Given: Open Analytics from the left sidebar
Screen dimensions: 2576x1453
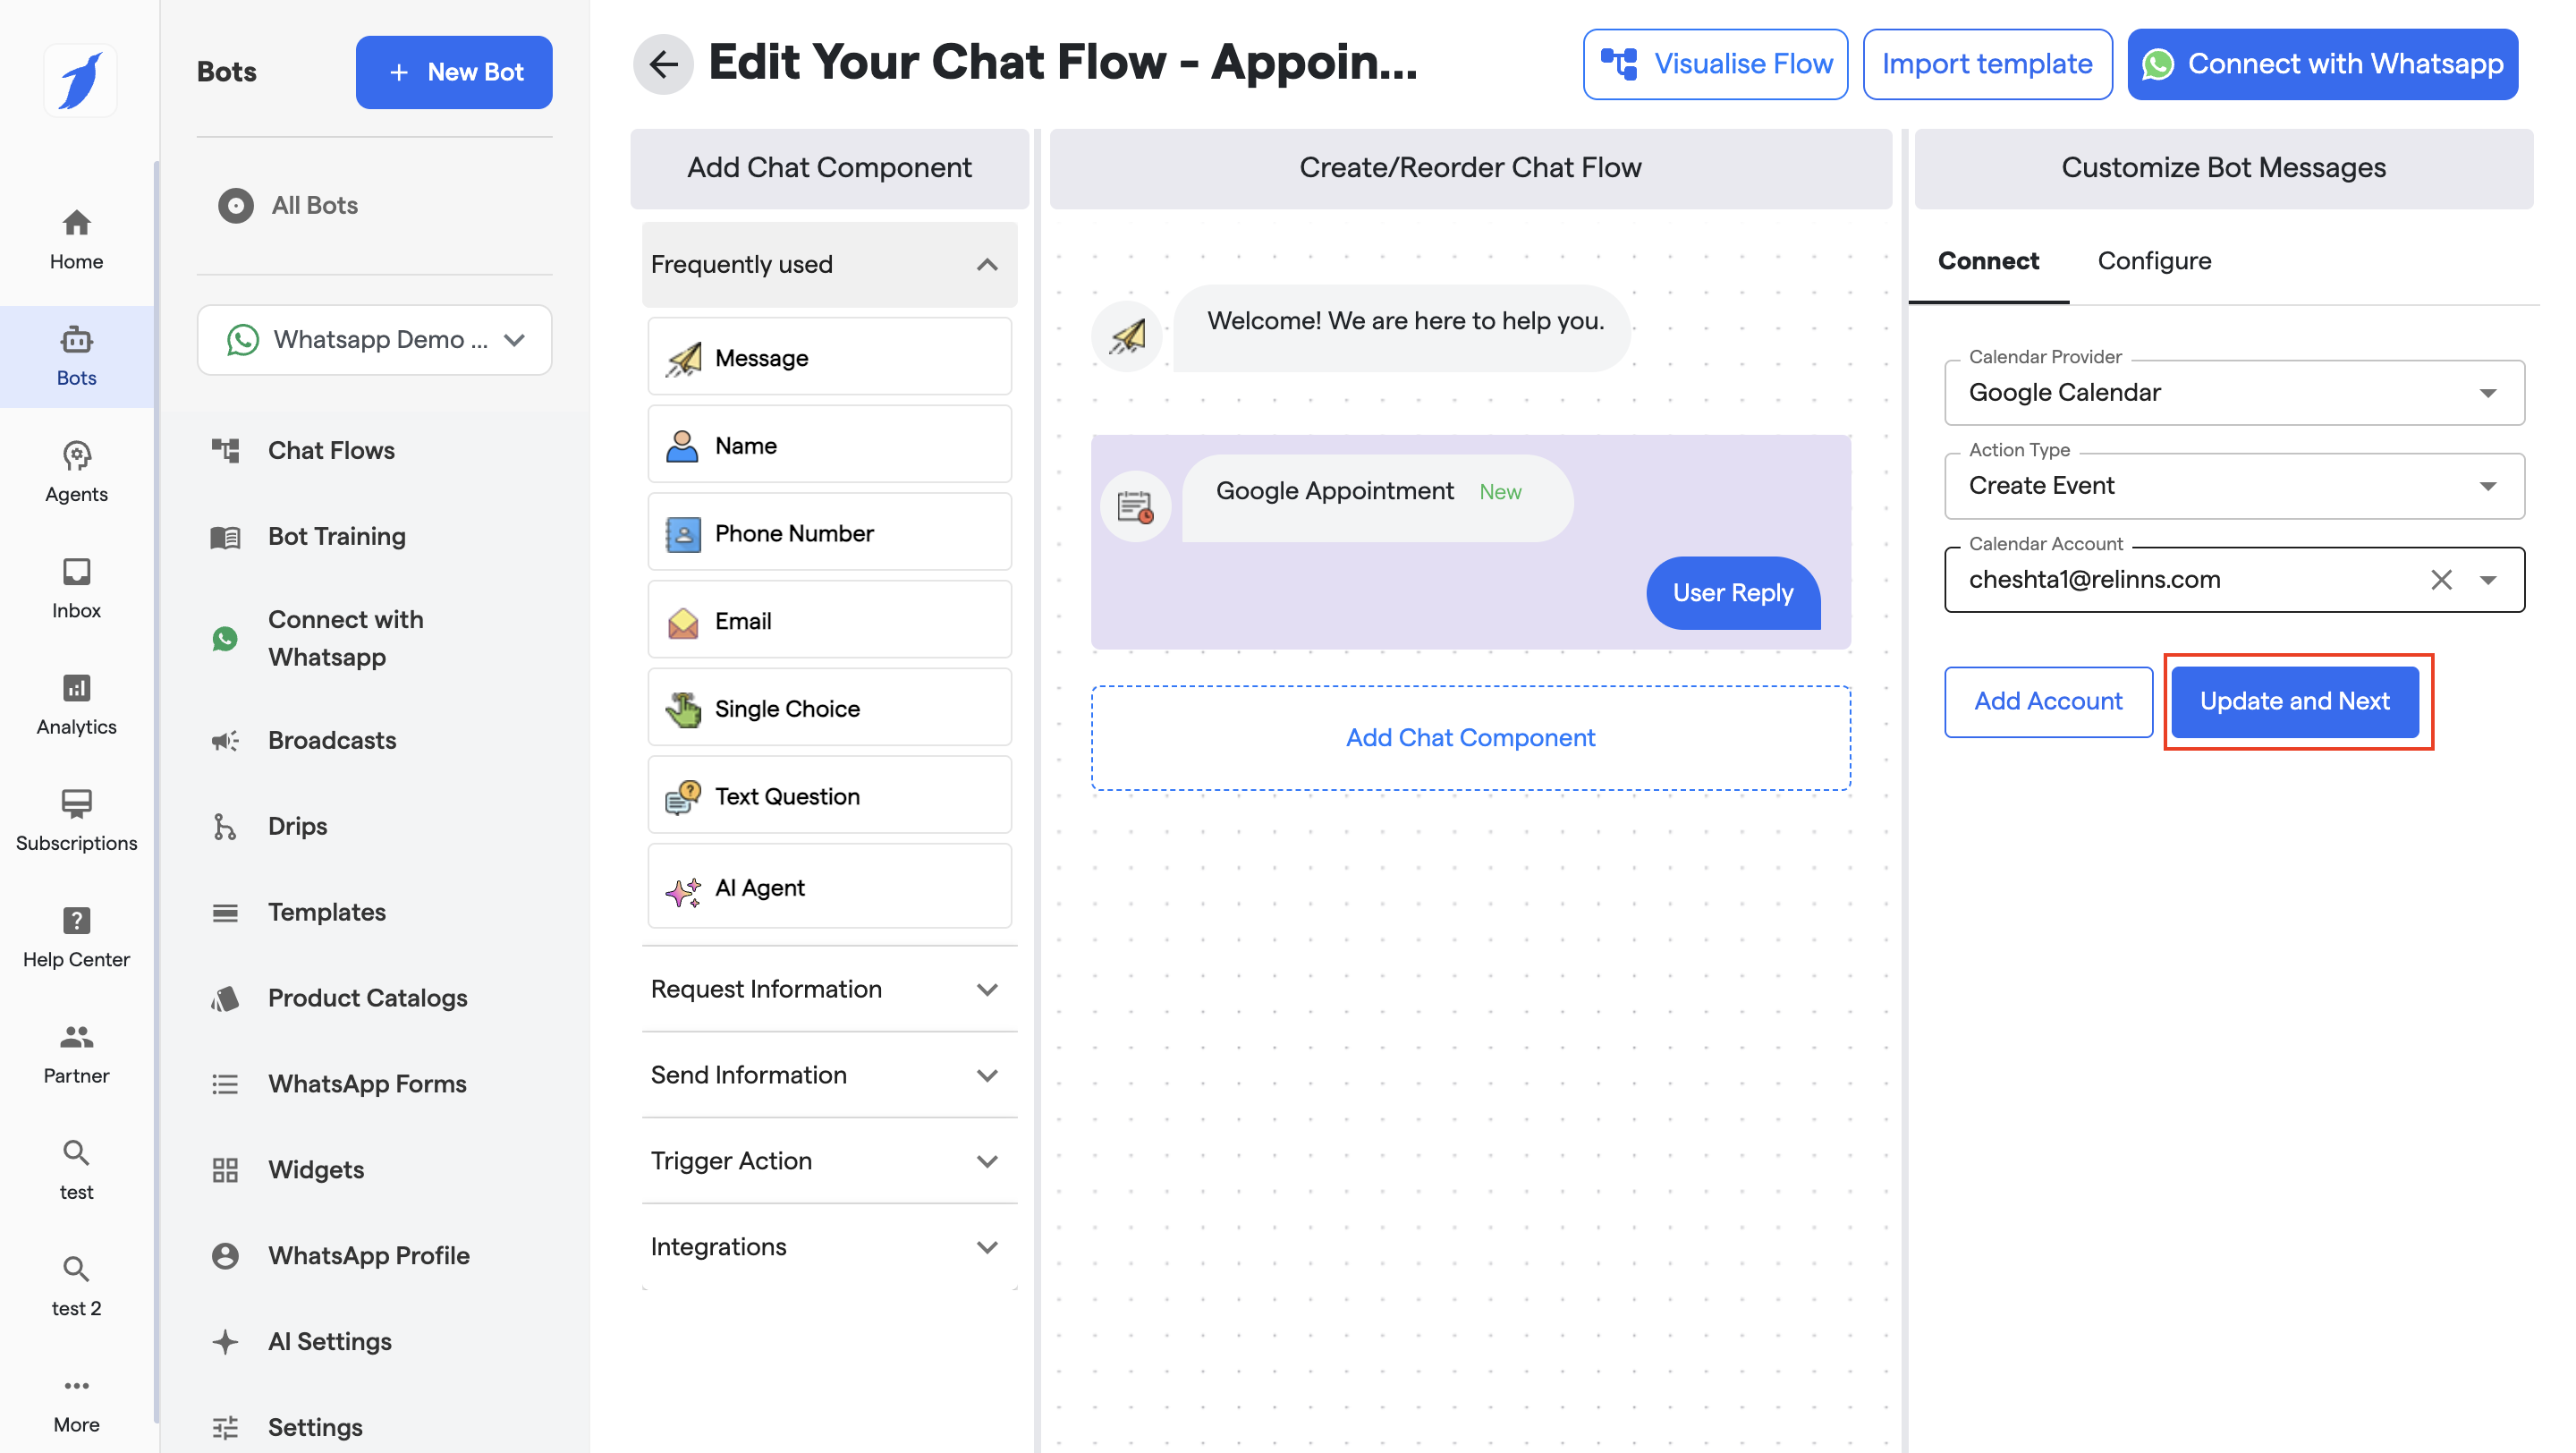Looking at the screenshot, I should point(76,703).
